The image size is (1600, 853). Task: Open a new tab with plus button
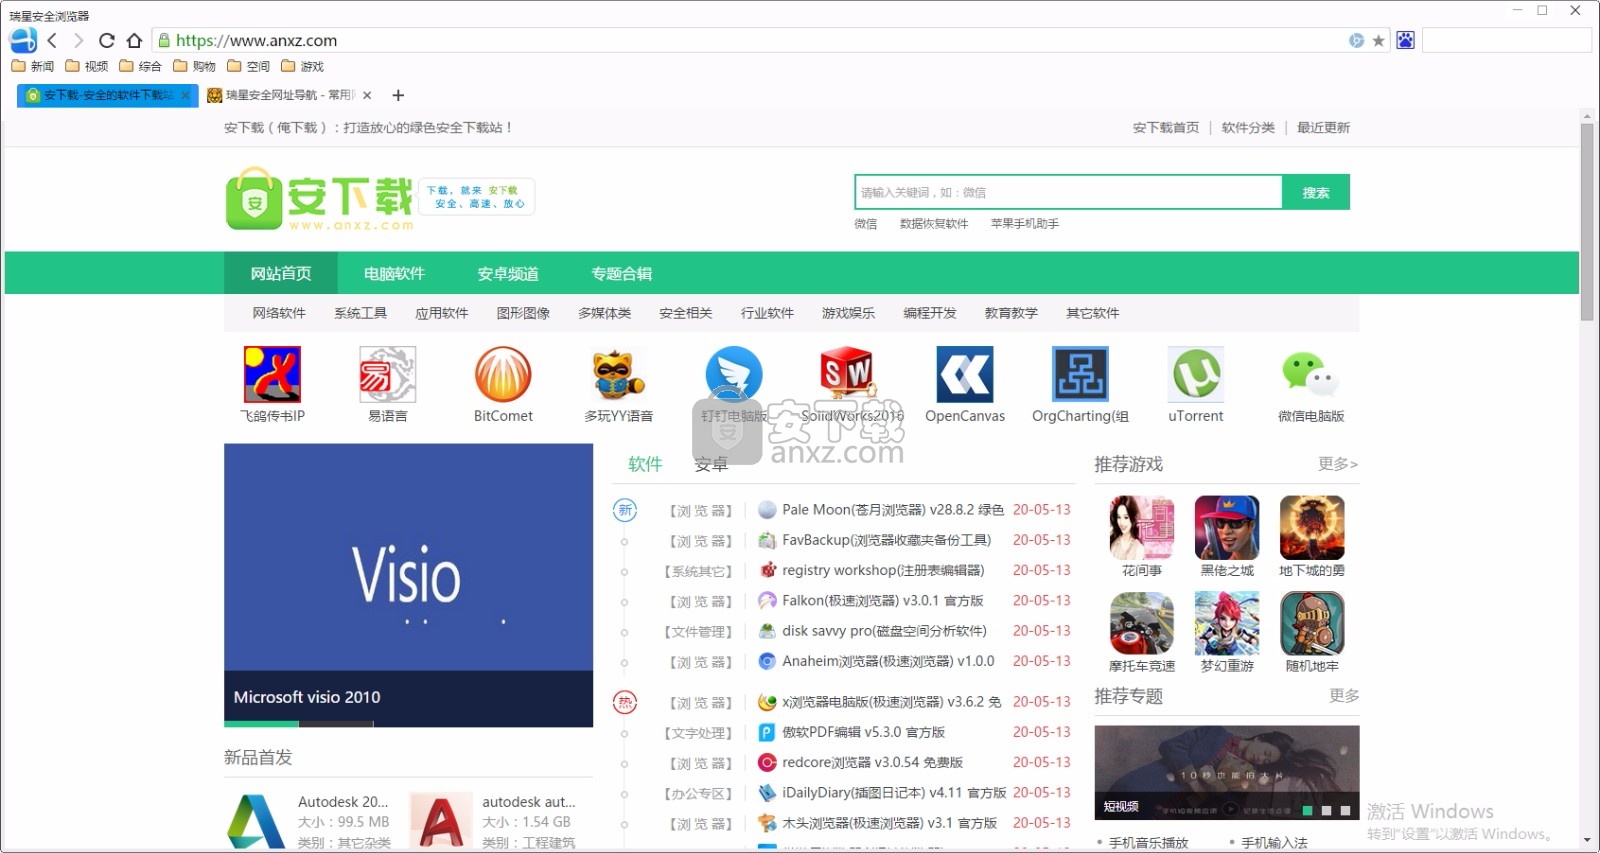398,95
